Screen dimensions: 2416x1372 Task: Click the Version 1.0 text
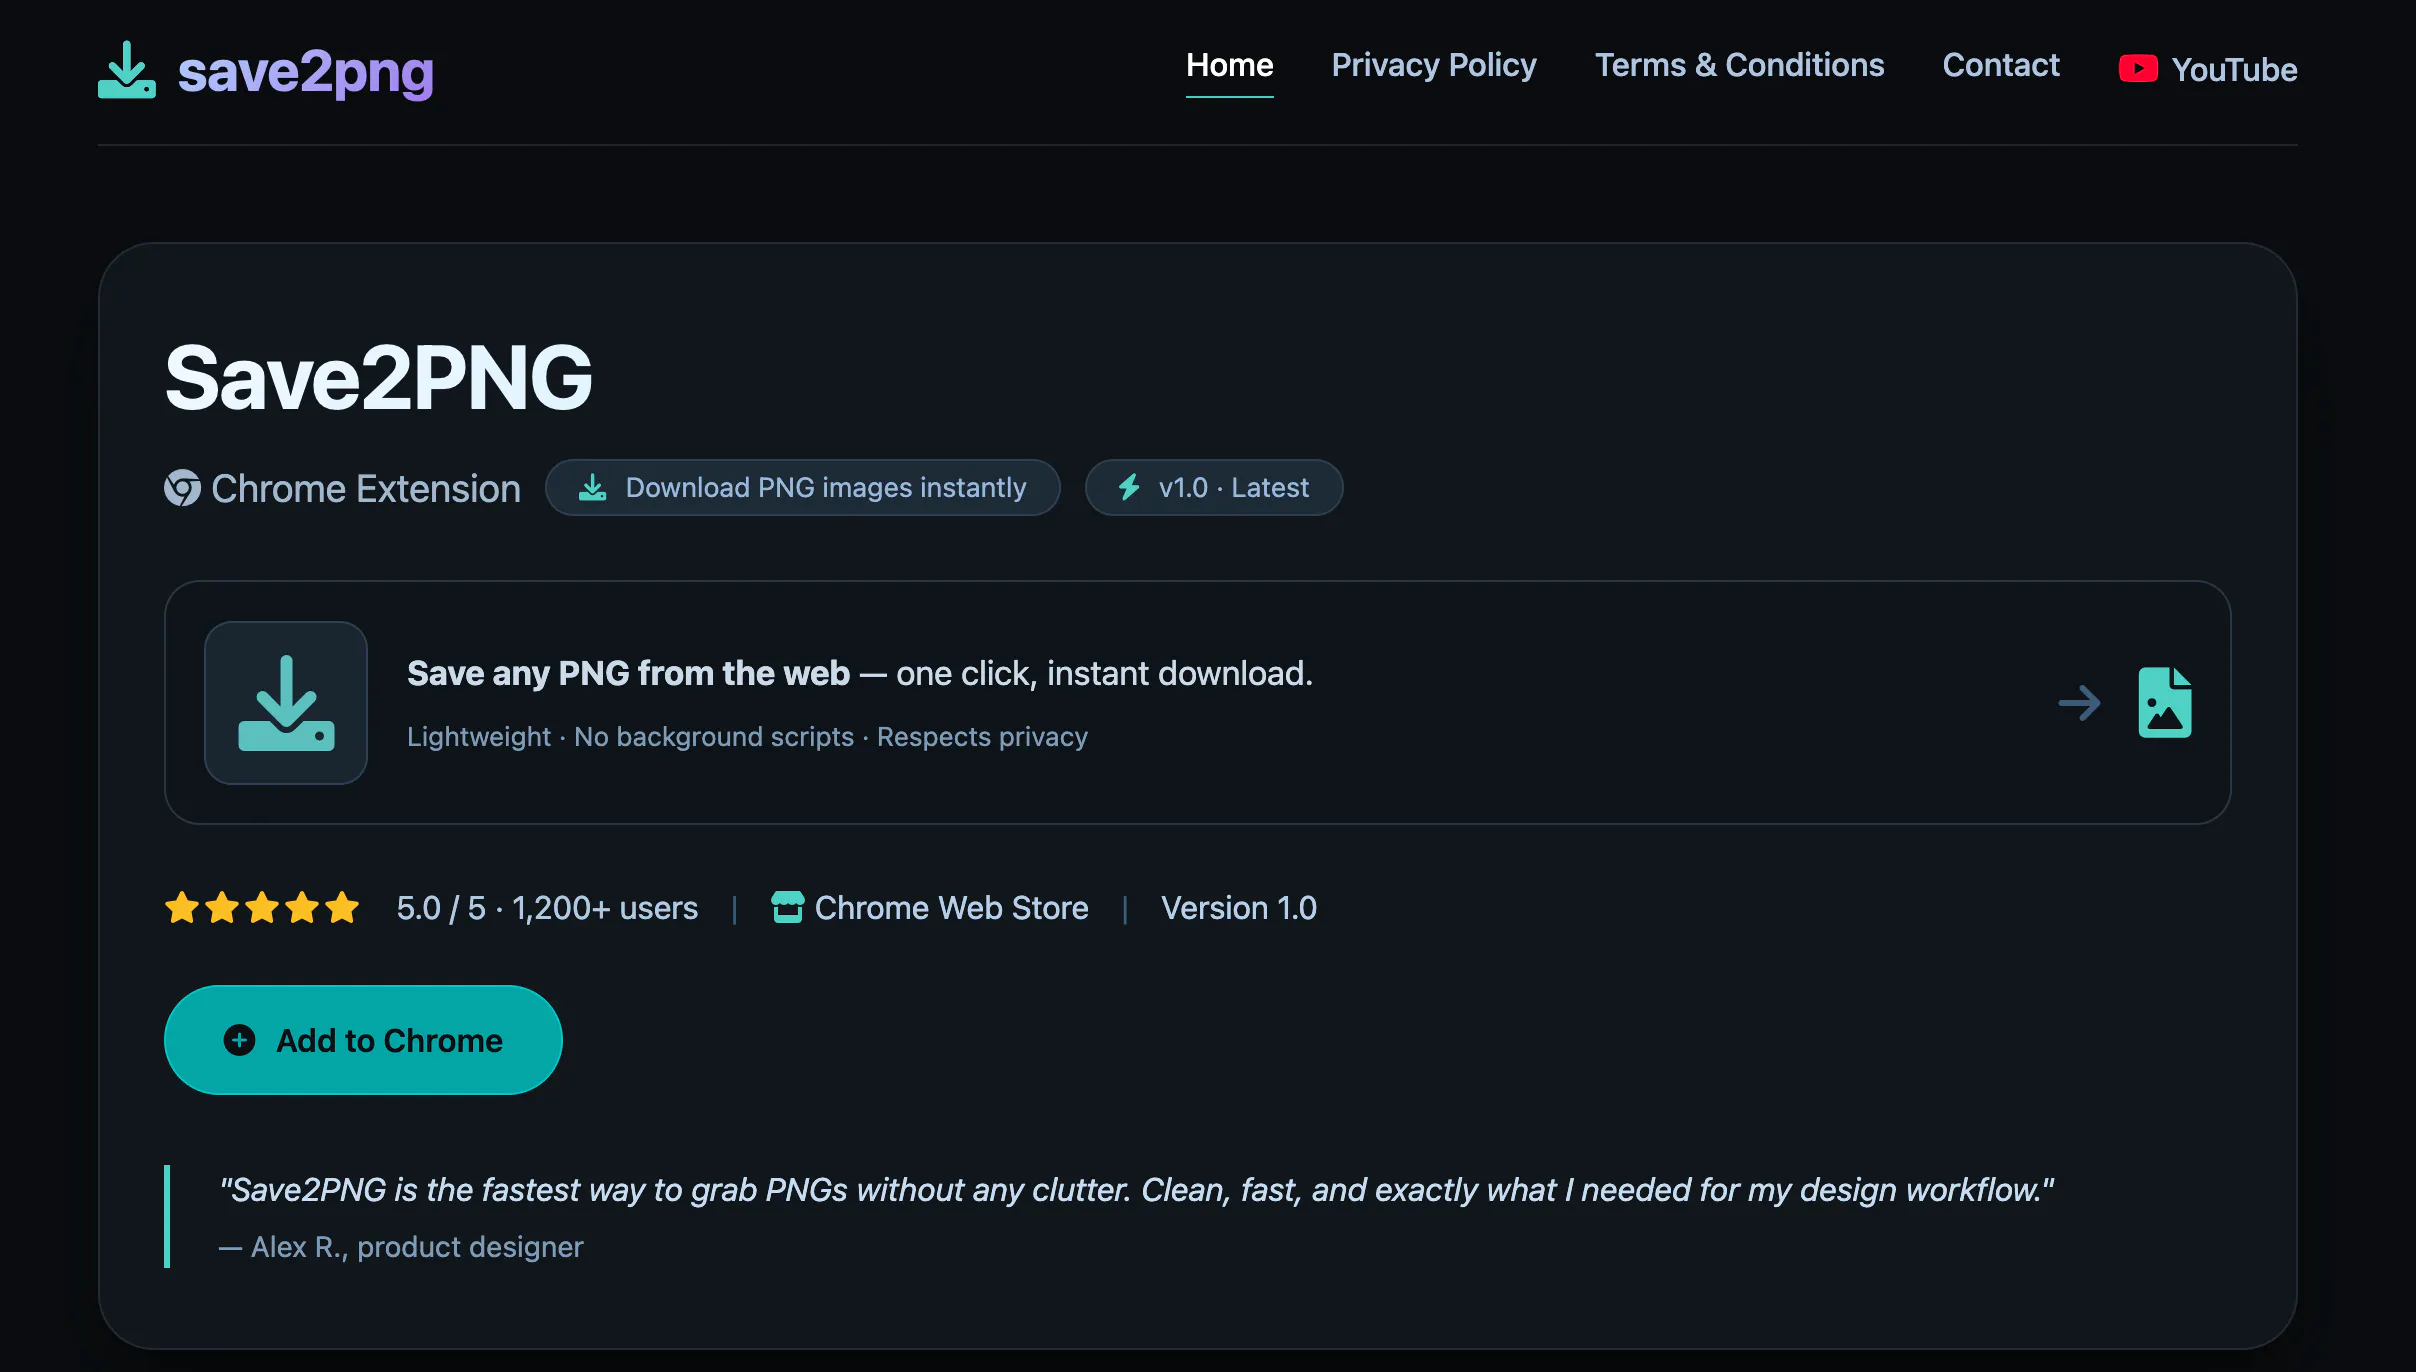pos(1239,908)
